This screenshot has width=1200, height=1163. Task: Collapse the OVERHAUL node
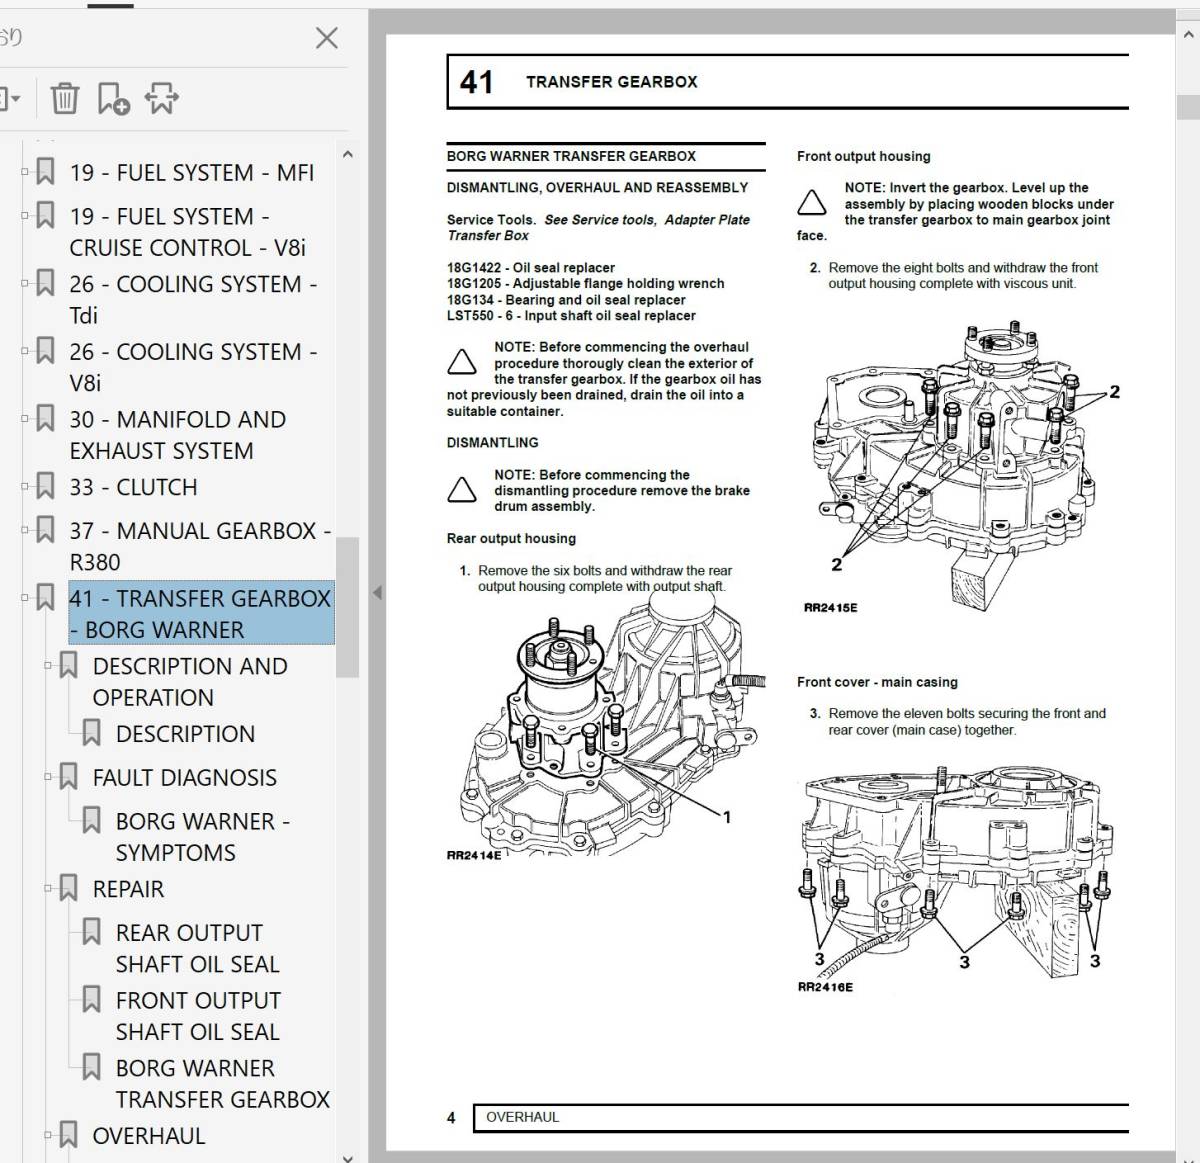tap(48, 1136)
